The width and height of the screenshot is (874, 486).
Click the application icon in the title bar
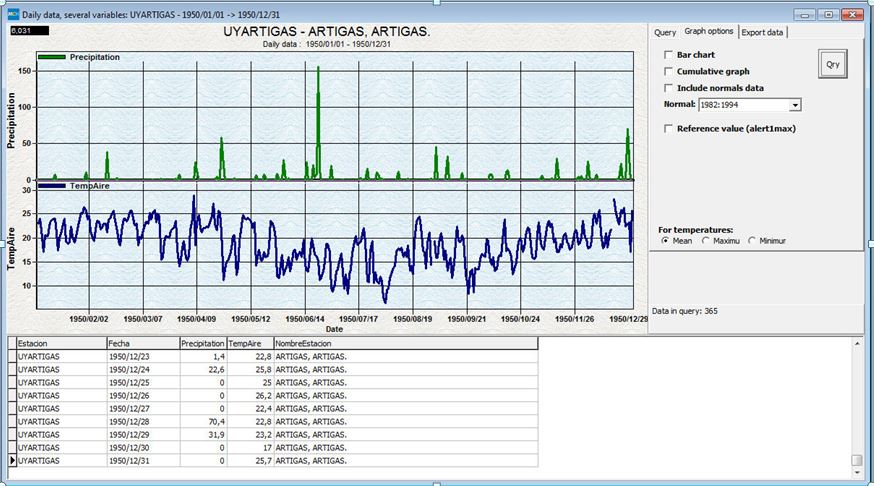coord(11,14)
